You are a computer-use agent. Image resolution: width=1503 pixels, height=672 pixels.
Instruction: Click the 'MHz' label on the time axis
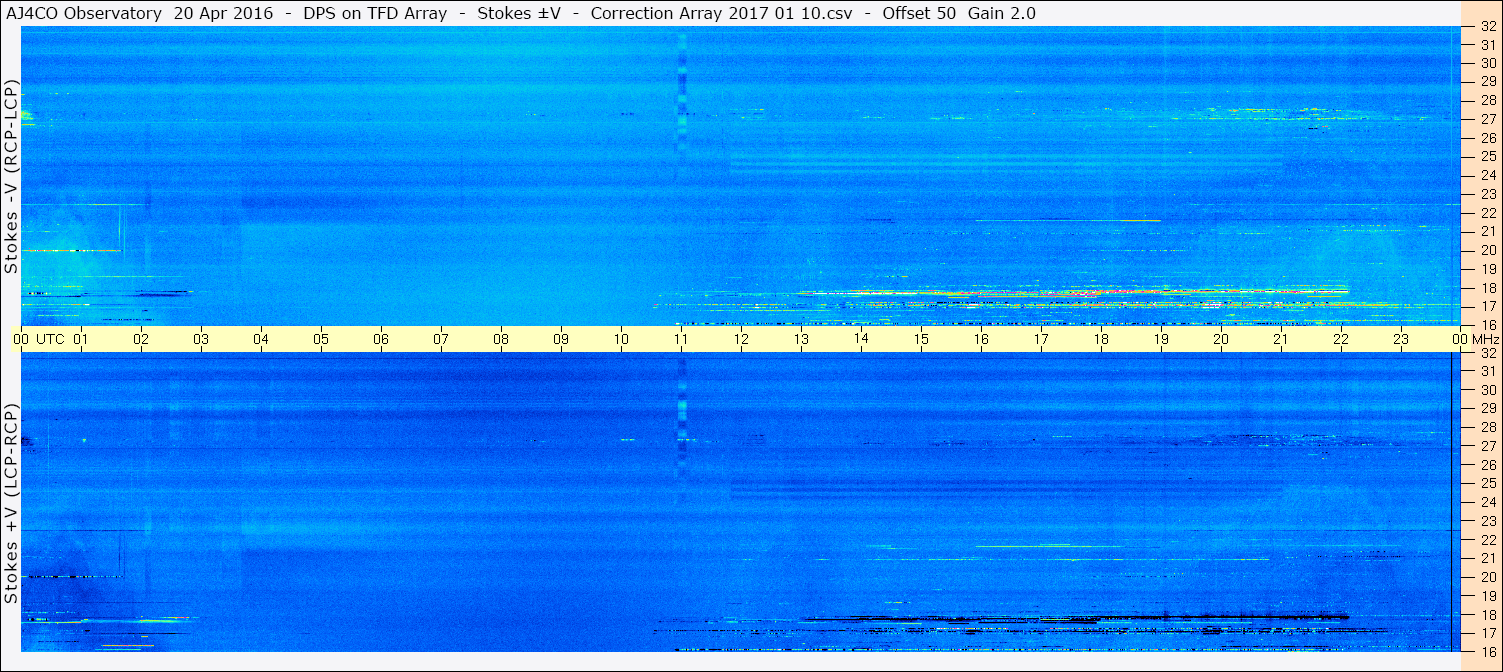[x=1485, y=339]
